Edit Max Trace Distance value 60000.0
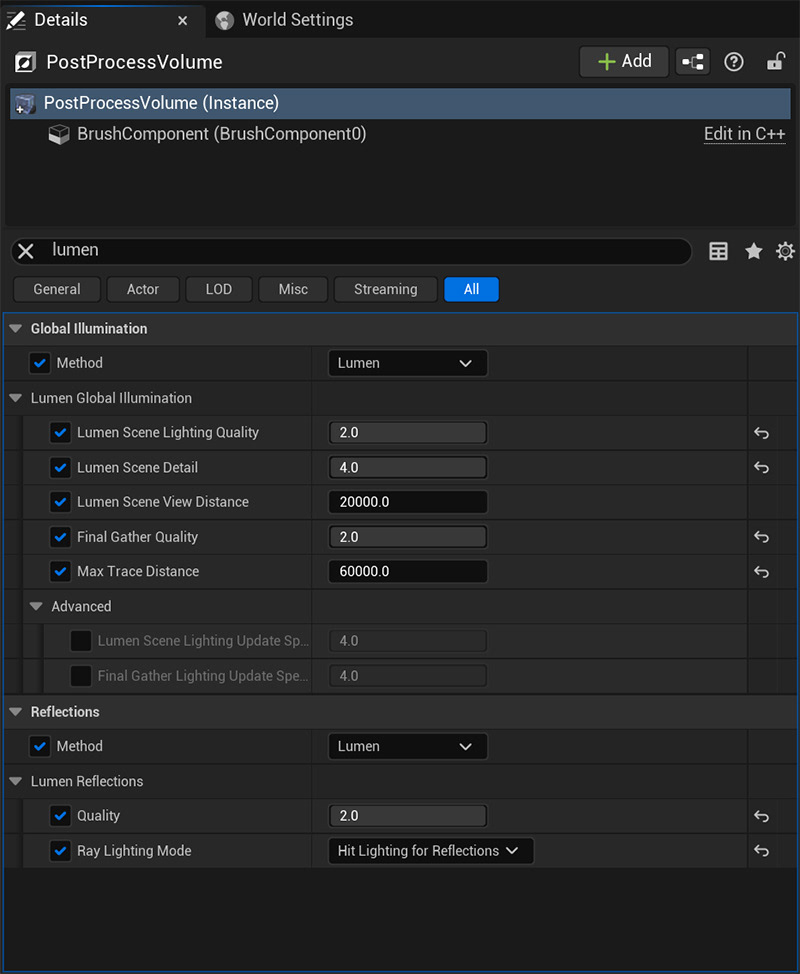This screenshot has height=974, width=800. pos(407,572)
